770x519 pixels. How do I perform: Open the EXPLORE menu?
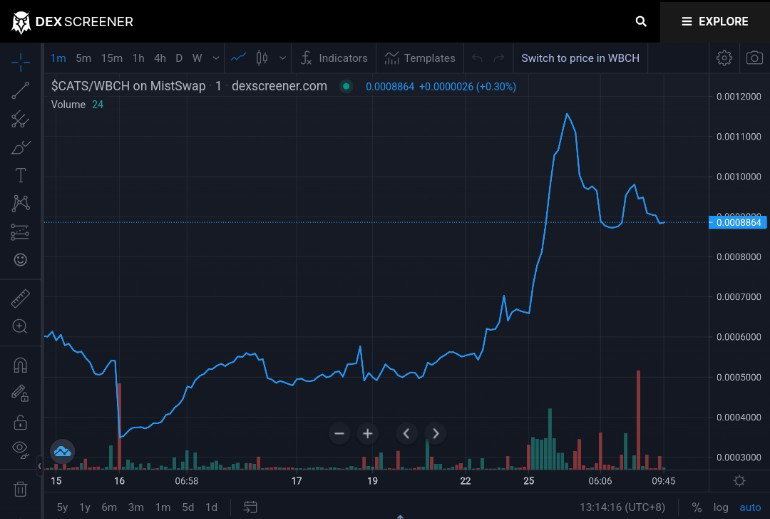[715, 21]
